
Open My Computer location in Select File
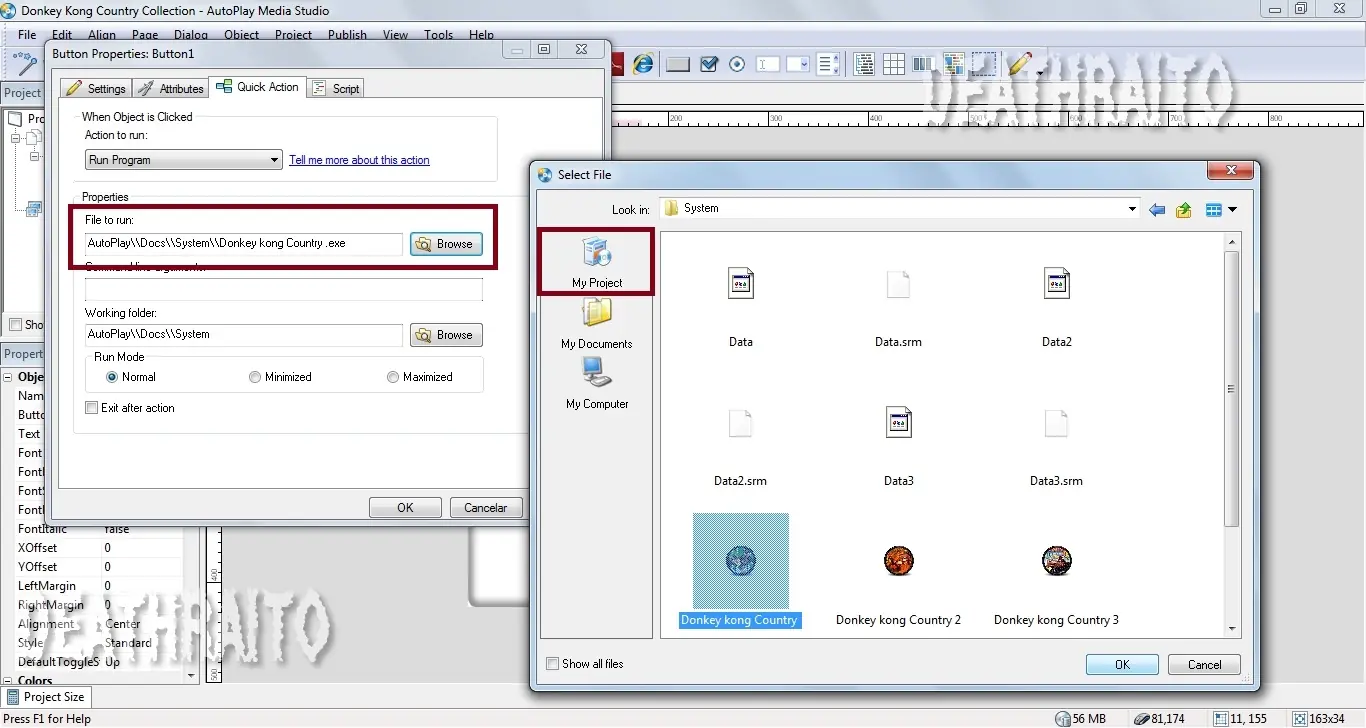(x=597, y=385)
